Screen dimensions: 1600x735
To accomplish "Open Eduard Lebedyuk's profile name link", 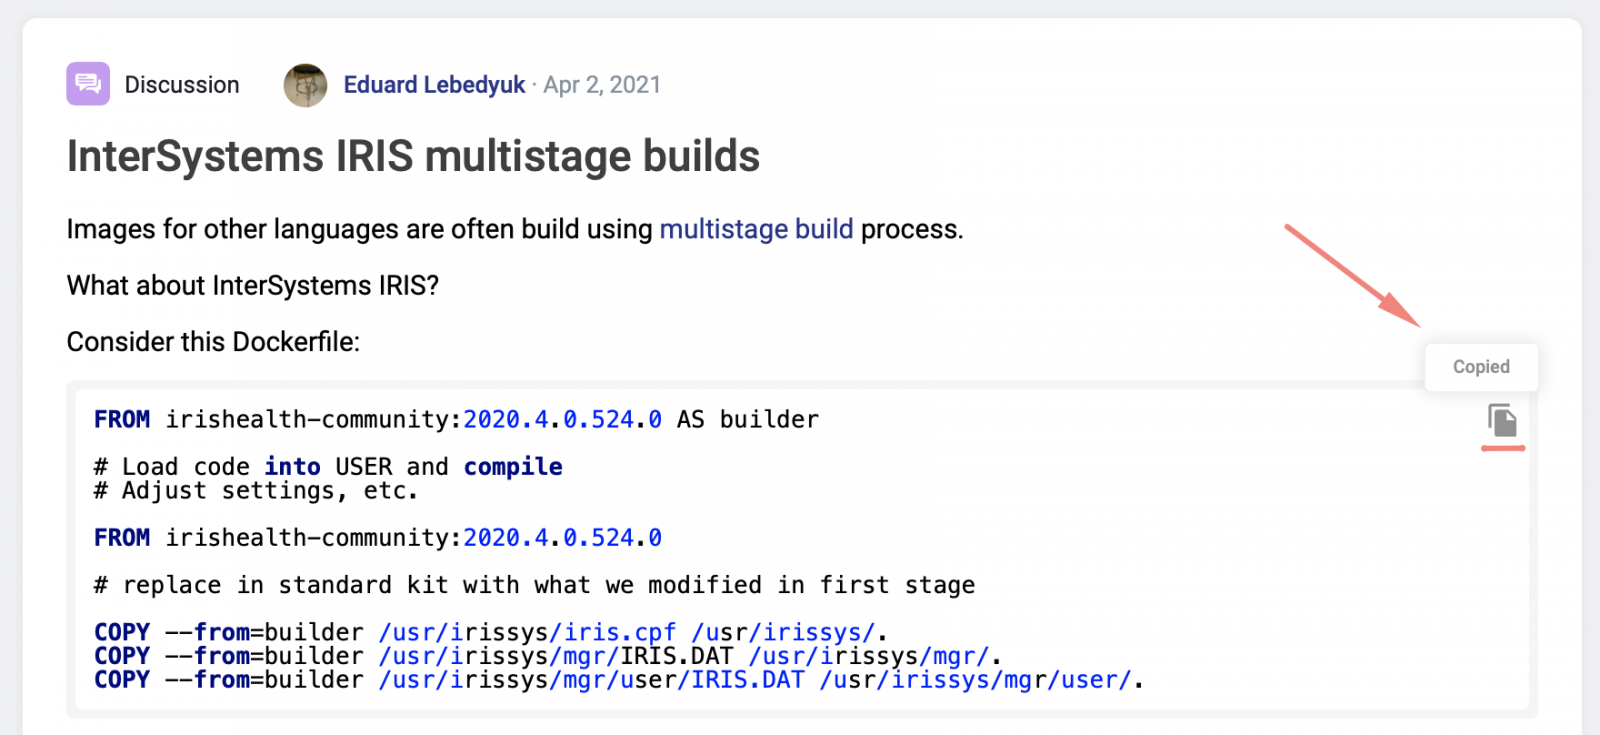I will tap(434, 85).
